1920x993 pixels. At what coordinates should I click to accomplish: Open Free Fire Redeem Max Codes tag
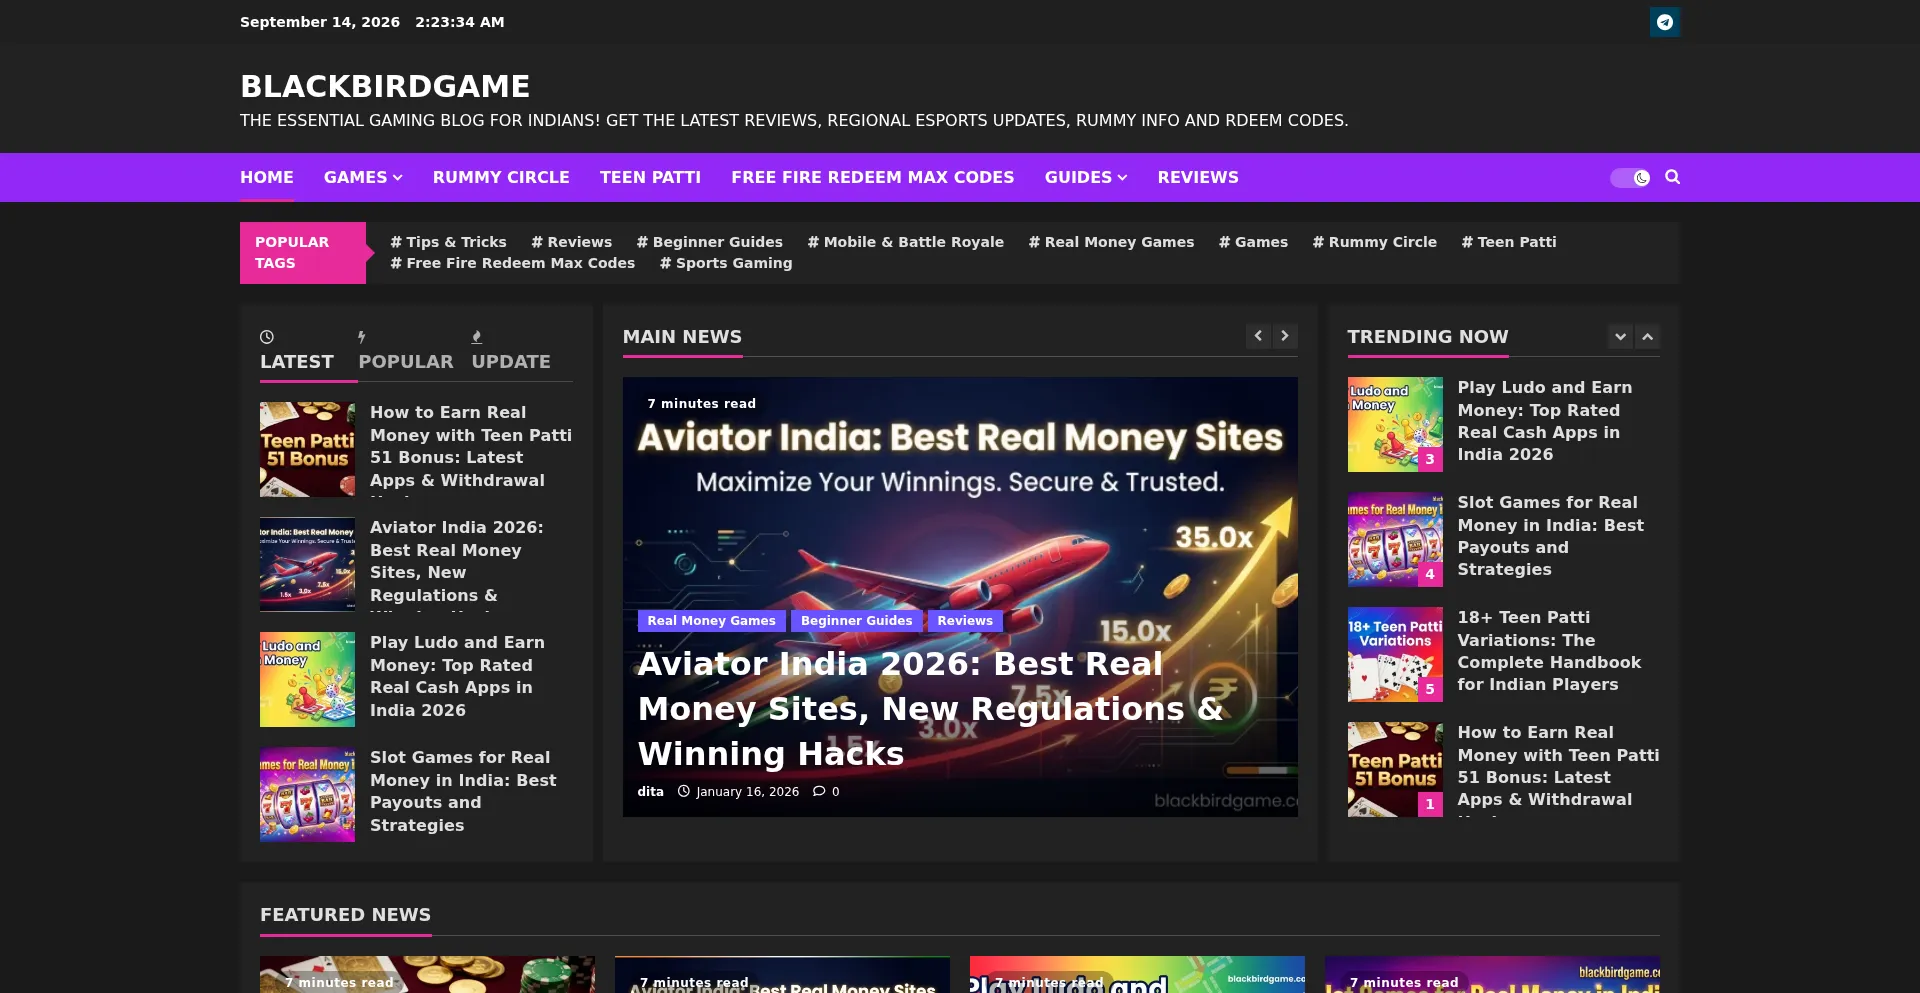(x=513, y=263)
